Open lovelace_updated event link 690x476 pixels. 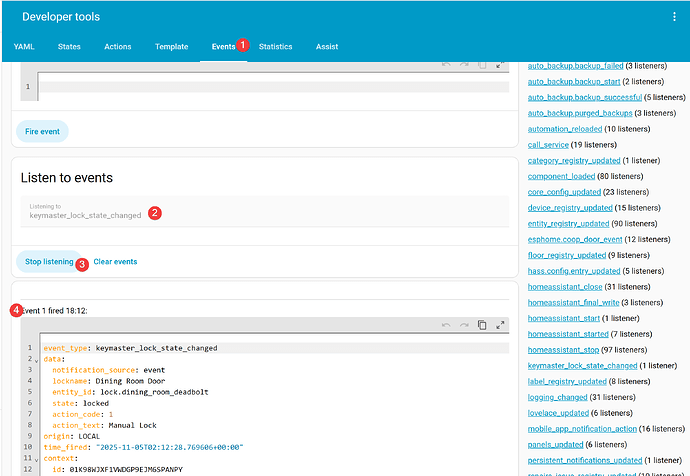pos(558,414)
